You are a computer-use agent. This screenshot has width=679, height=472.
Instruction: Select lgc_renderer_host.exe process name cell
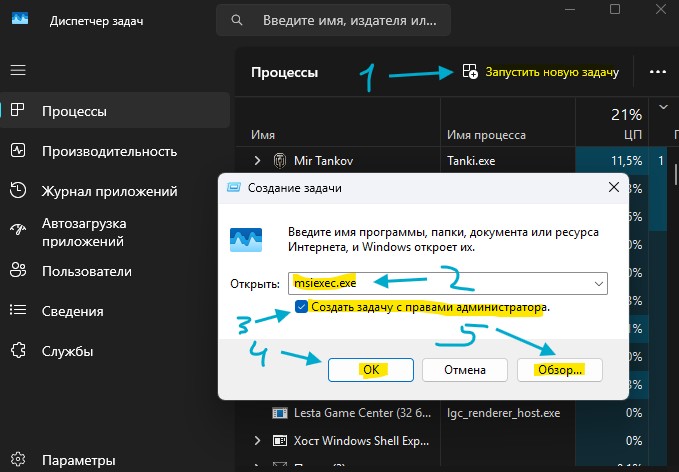click(x=503, y=413)
